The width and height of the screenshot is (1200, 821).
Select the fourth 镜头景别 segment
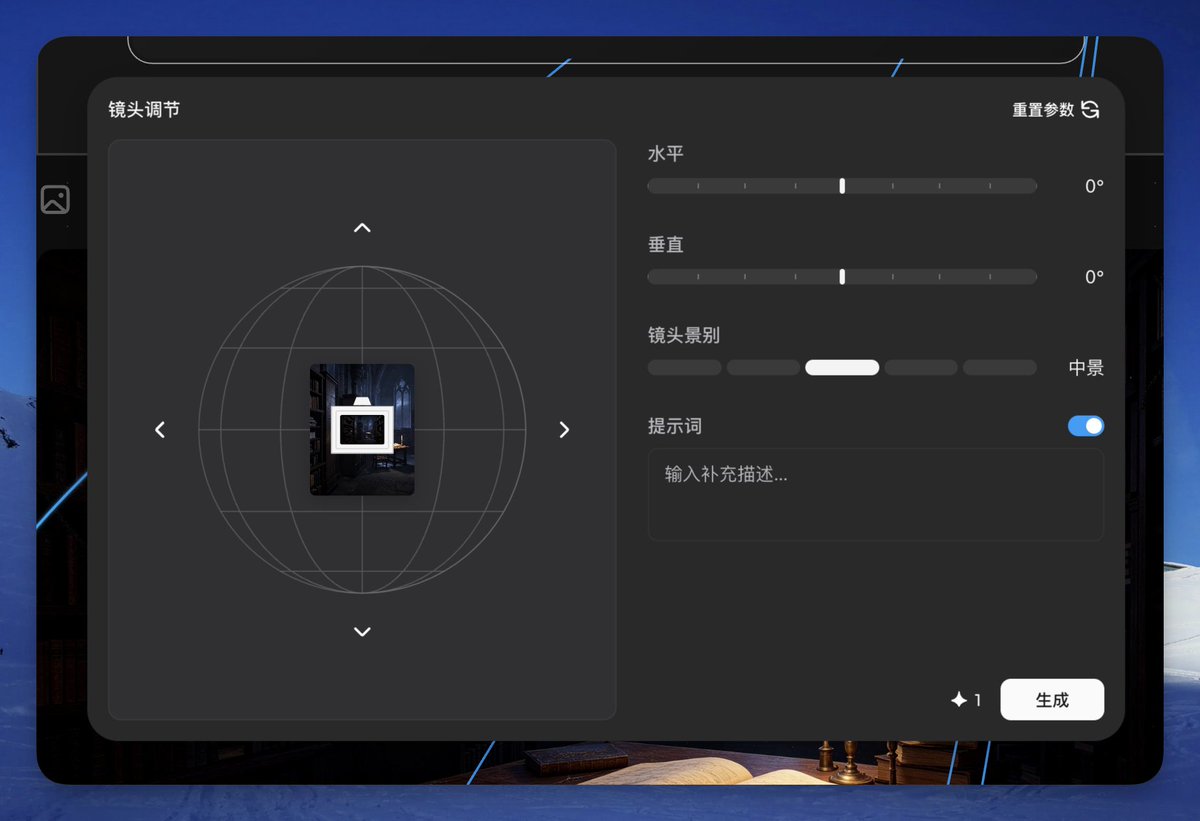(921, 368)
